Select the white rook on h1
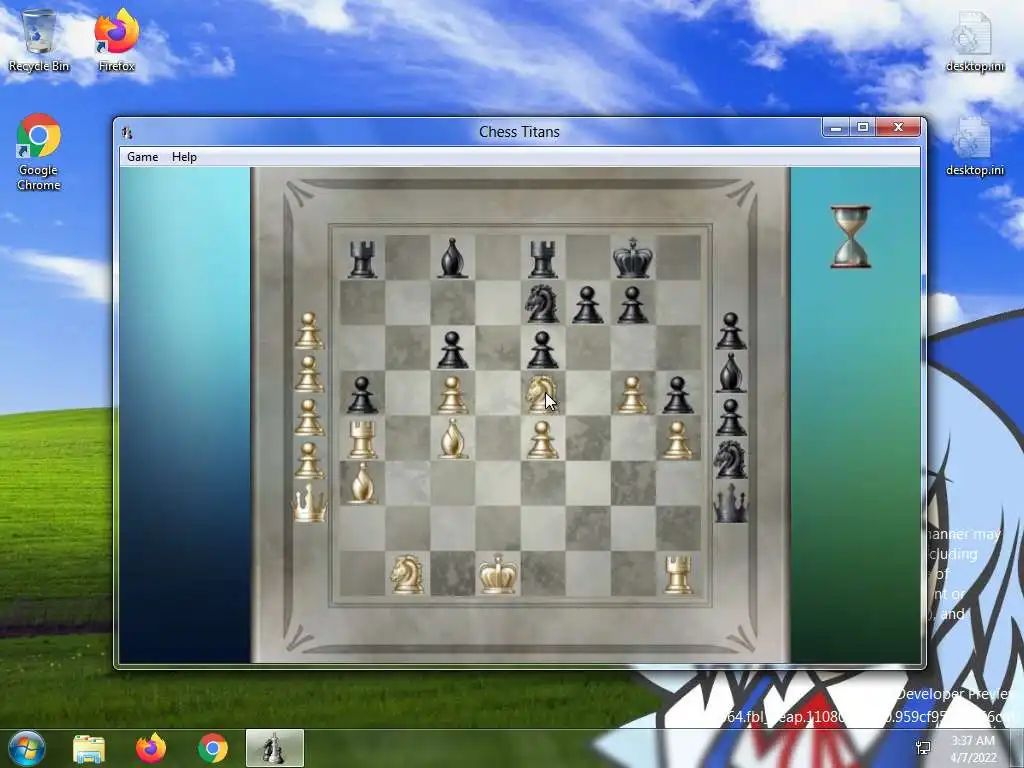1024x768 pixels. pos(678,574)
